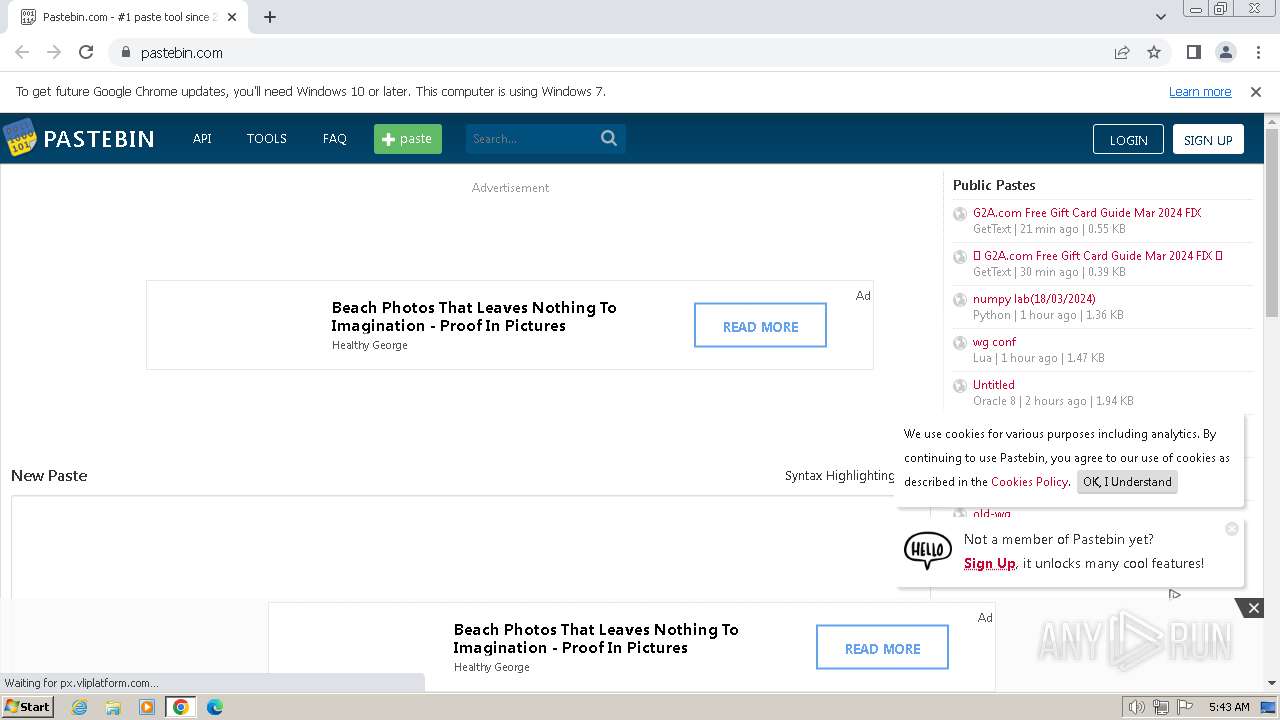This screenshot has height=720, width=1280.
Task: Close the Sign Up hello popup
Action: pos(1232,528)
